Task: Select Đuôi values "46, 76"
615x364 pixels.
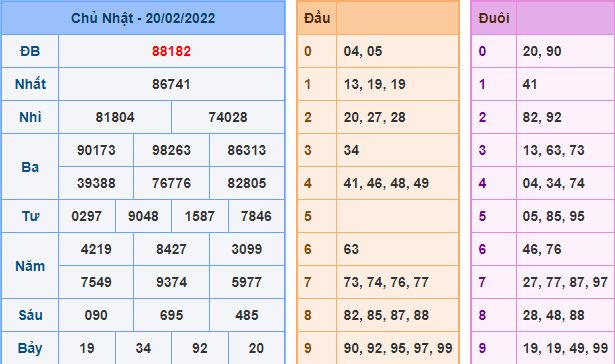Action: tap(542, 249)
